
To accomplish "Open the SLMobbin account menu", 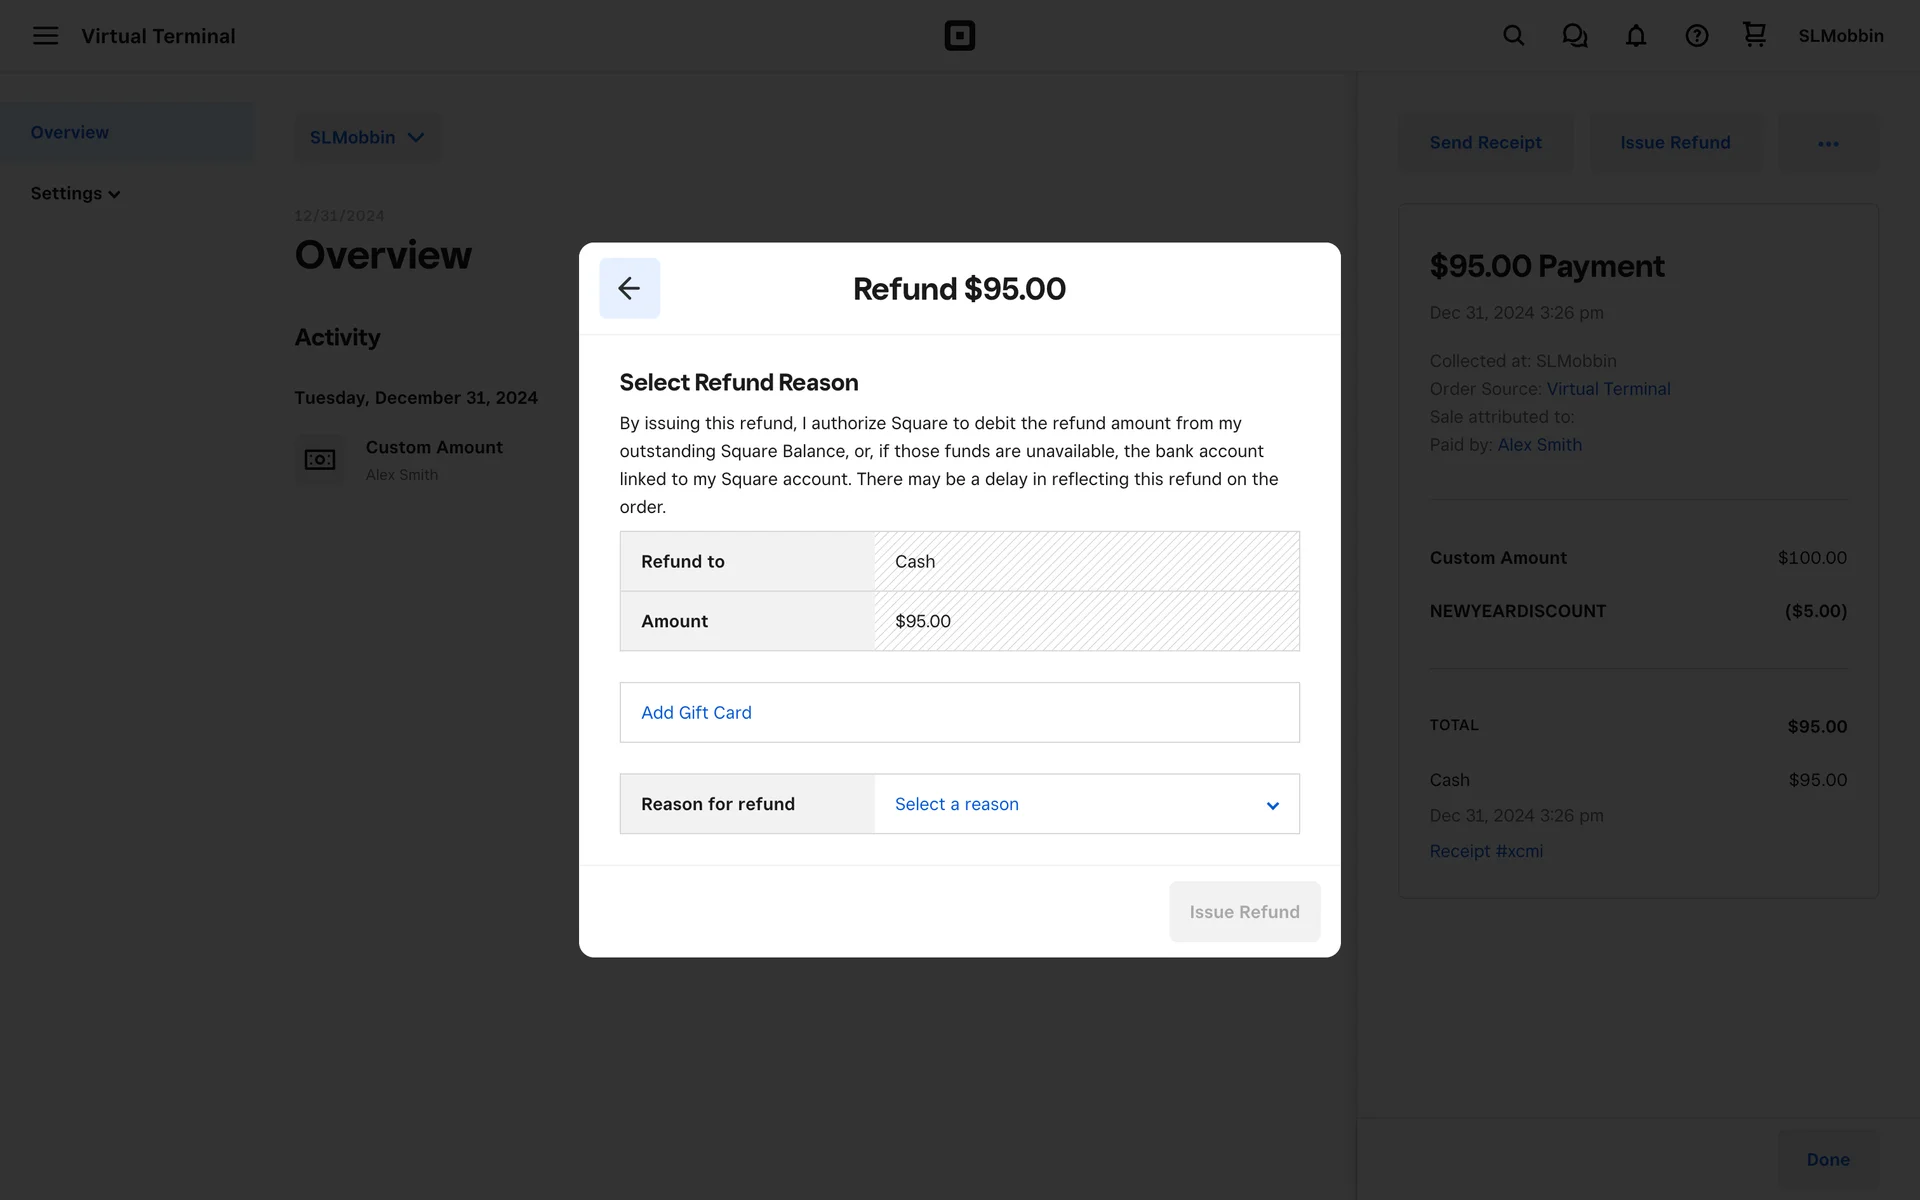I will (1840, 36).
